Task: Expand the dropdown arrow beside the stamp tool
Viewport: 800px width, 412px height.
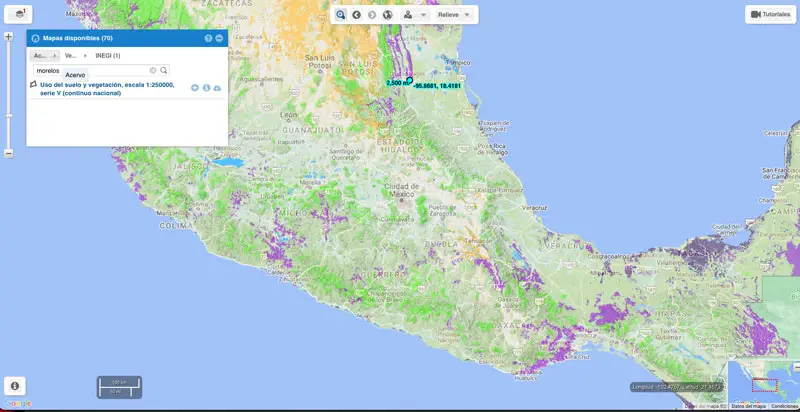Action: pyautogui.click(x=423, y=15)
